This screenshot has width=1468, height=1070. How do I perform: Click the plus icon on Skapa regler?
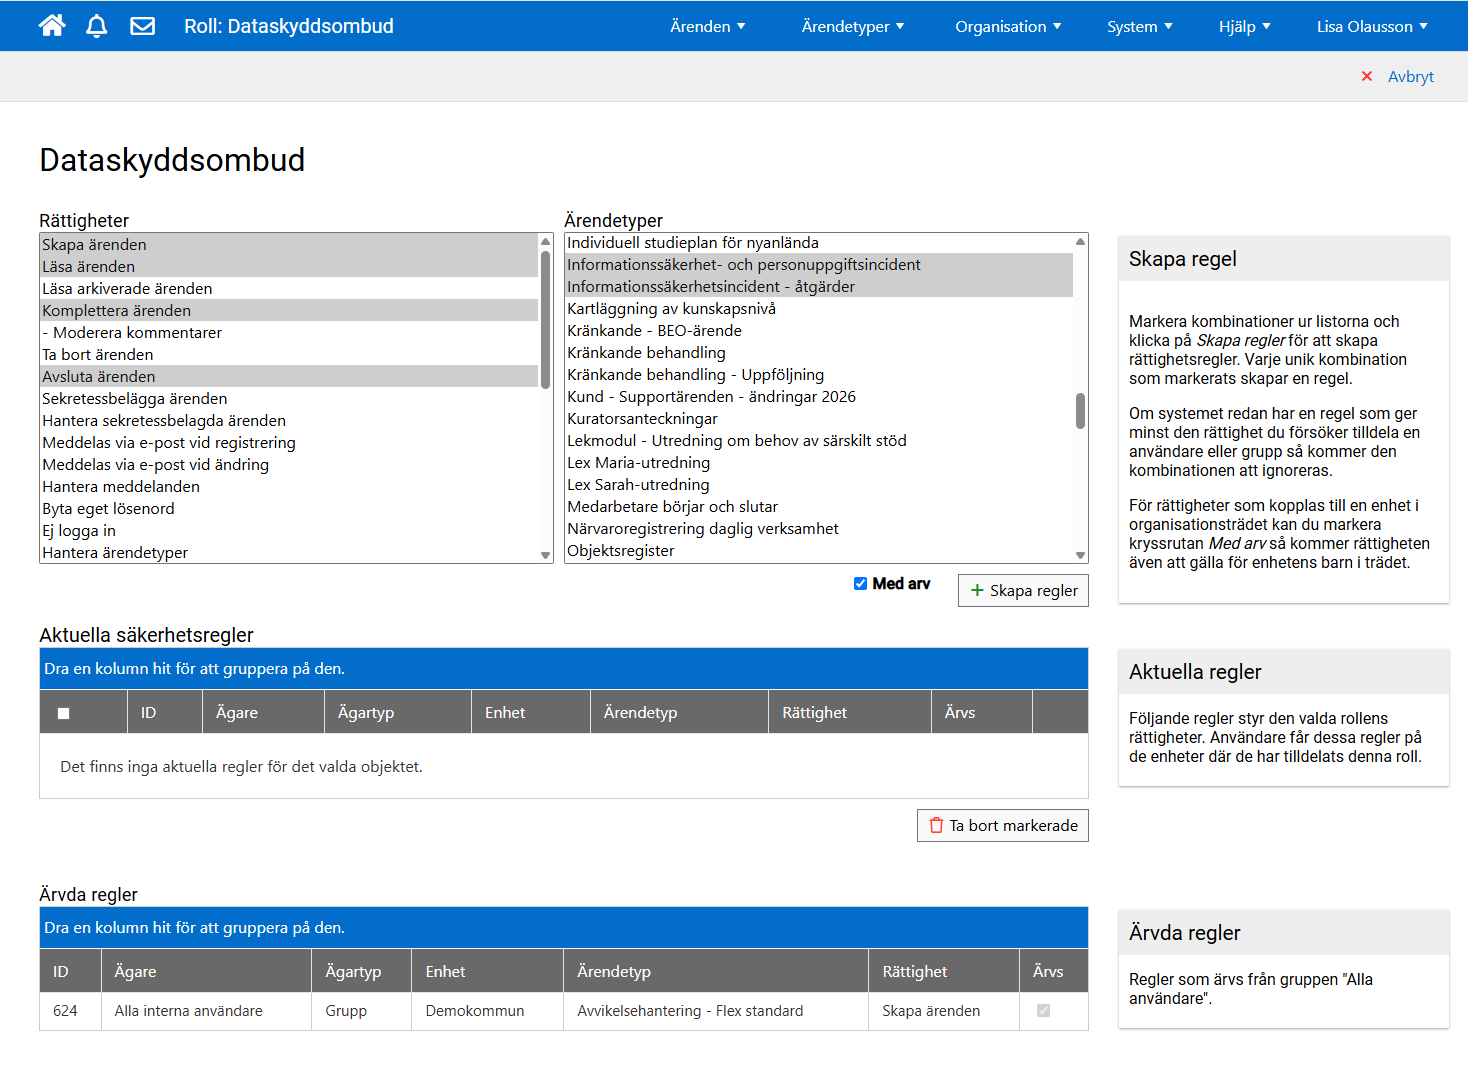[977, 590]
